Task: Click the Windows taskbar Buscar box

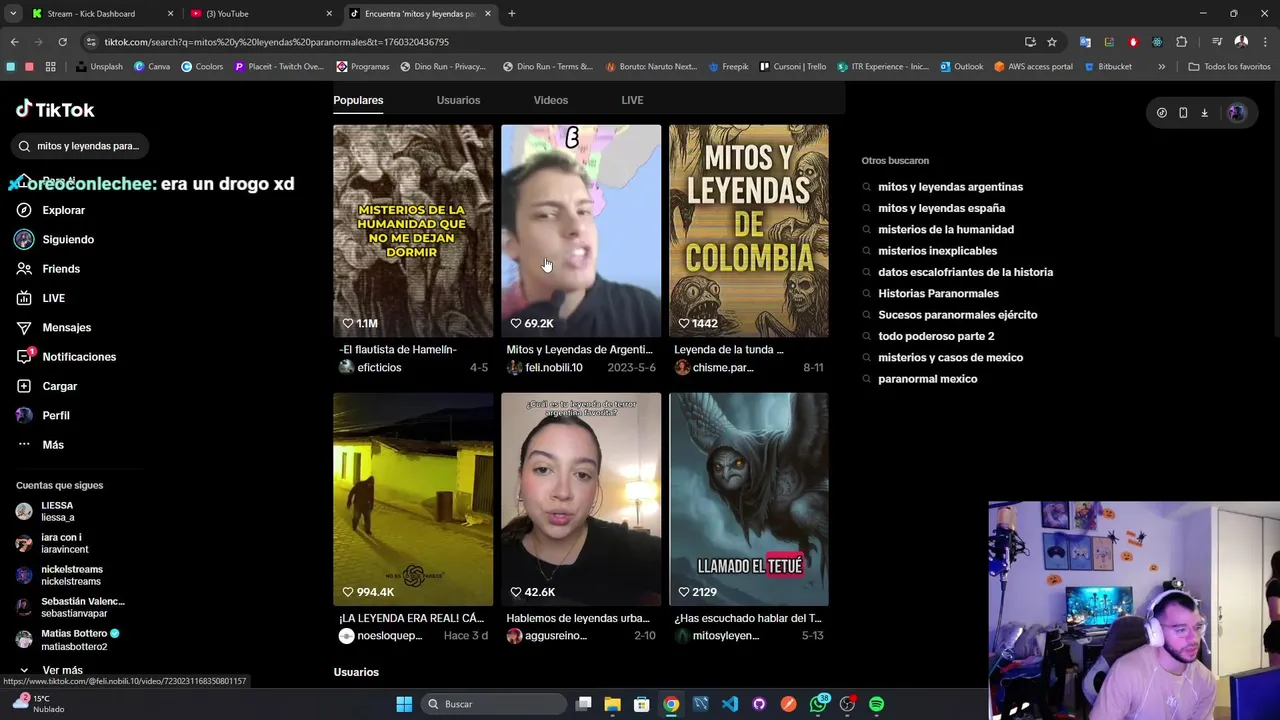Action: pyautogui.click(x=492, y=704)
